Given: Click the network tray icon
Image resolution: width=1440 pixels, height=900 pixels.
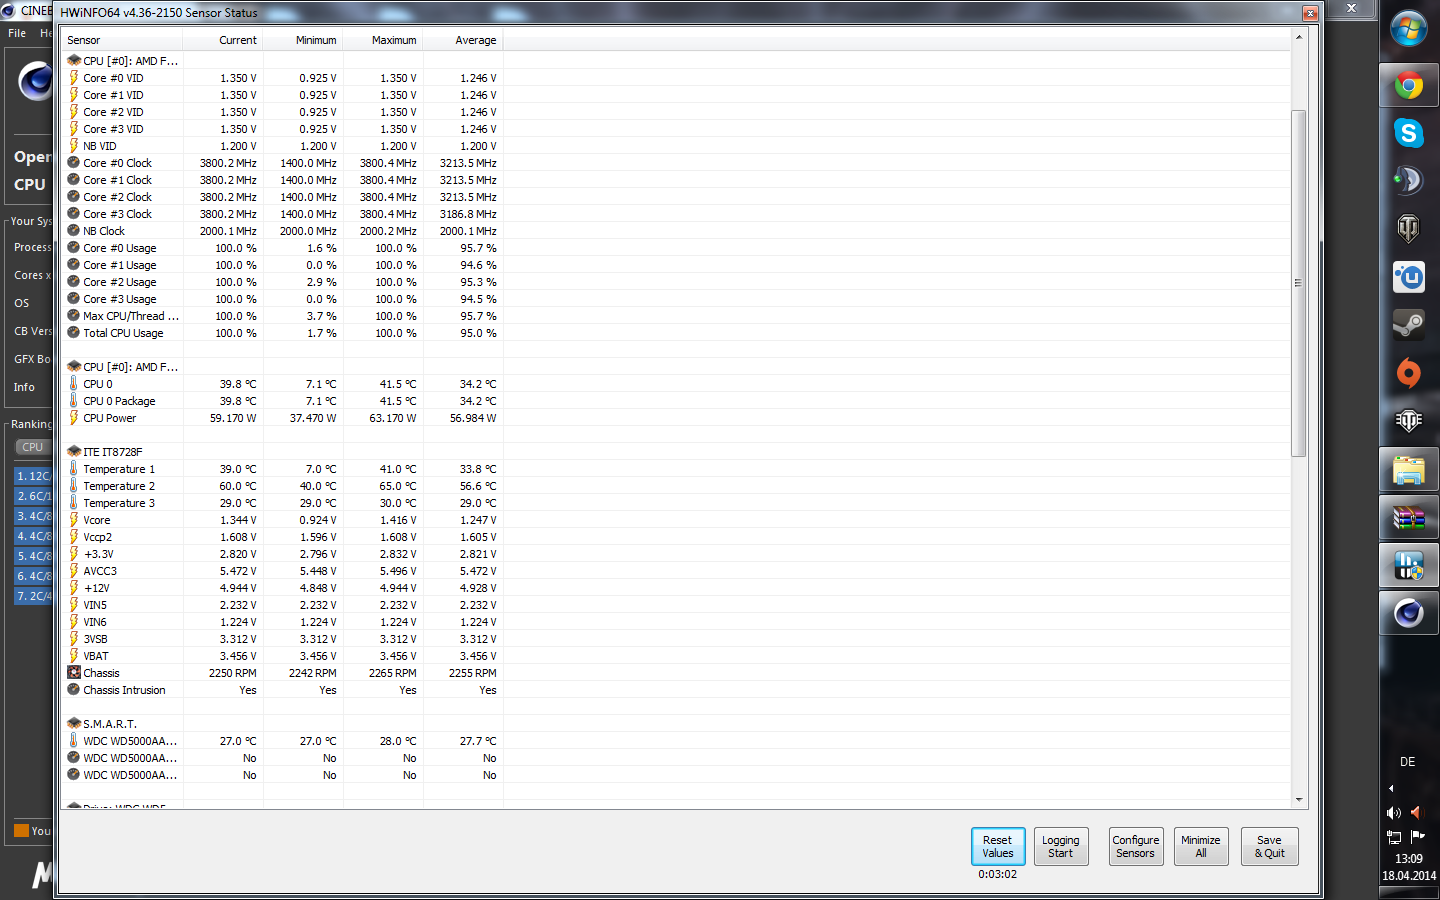Looking at the screenshot, I should coord(1393,837).
